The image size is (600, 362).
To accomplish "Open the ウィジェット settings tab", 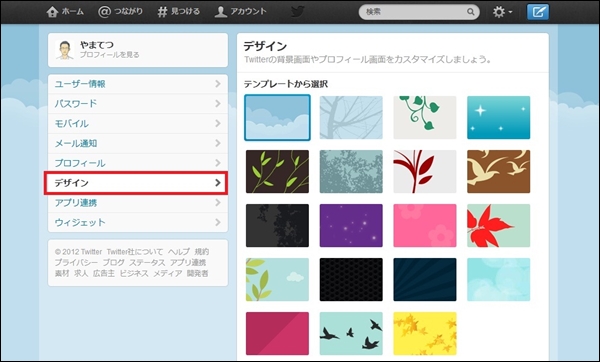I will pos(138,222).
